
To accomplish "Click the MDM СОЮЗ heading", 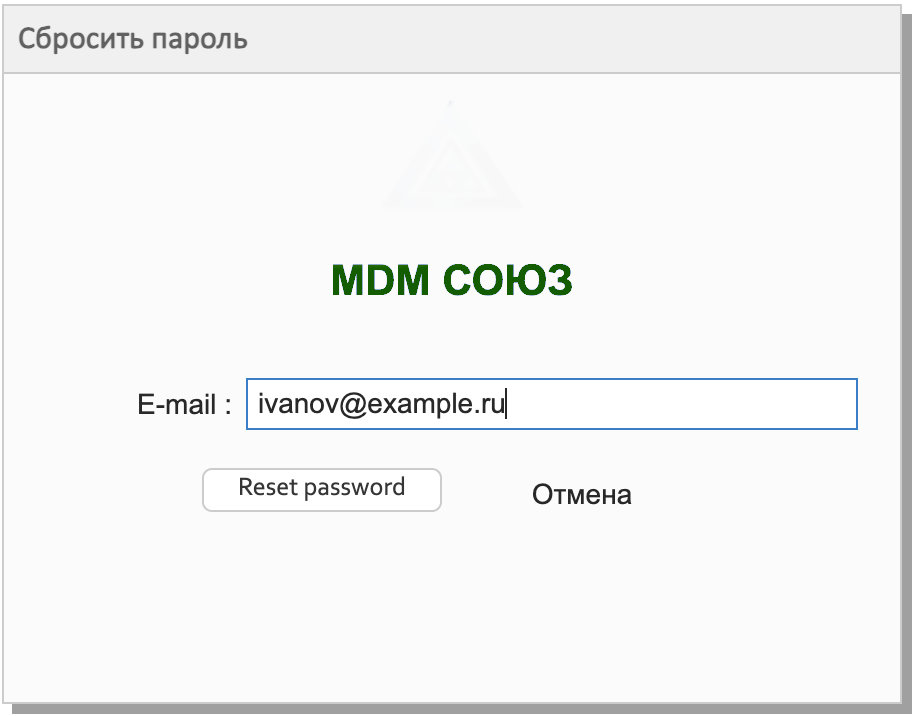I will [451, 281].
